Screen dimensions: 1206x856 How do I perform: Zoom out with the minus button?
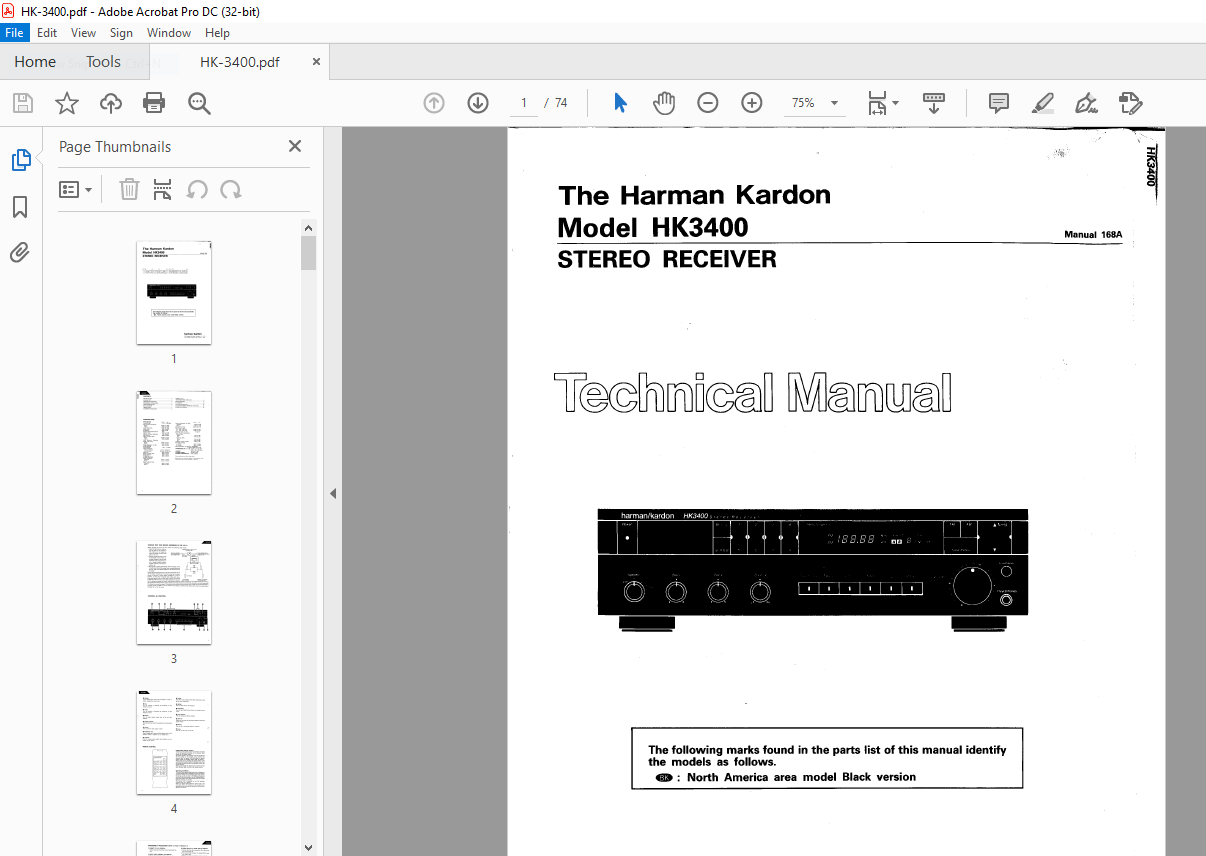[708, 103]
